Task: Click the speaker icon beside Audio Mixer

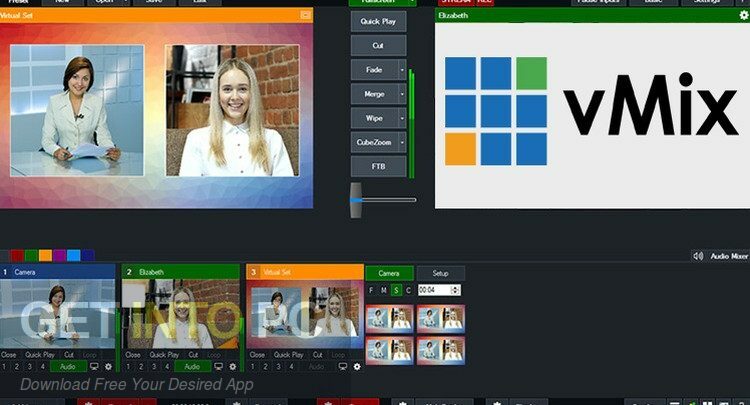Action: [x=698, y=256]
